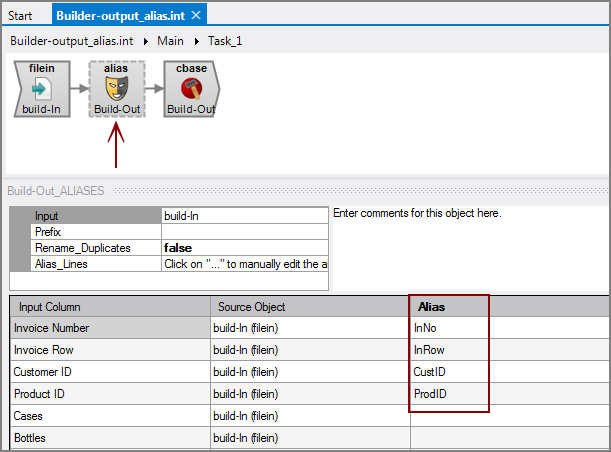611x452 pixels.
Task: Click the Build-Out_ALIASES panel title
Action: coord(56,191)
